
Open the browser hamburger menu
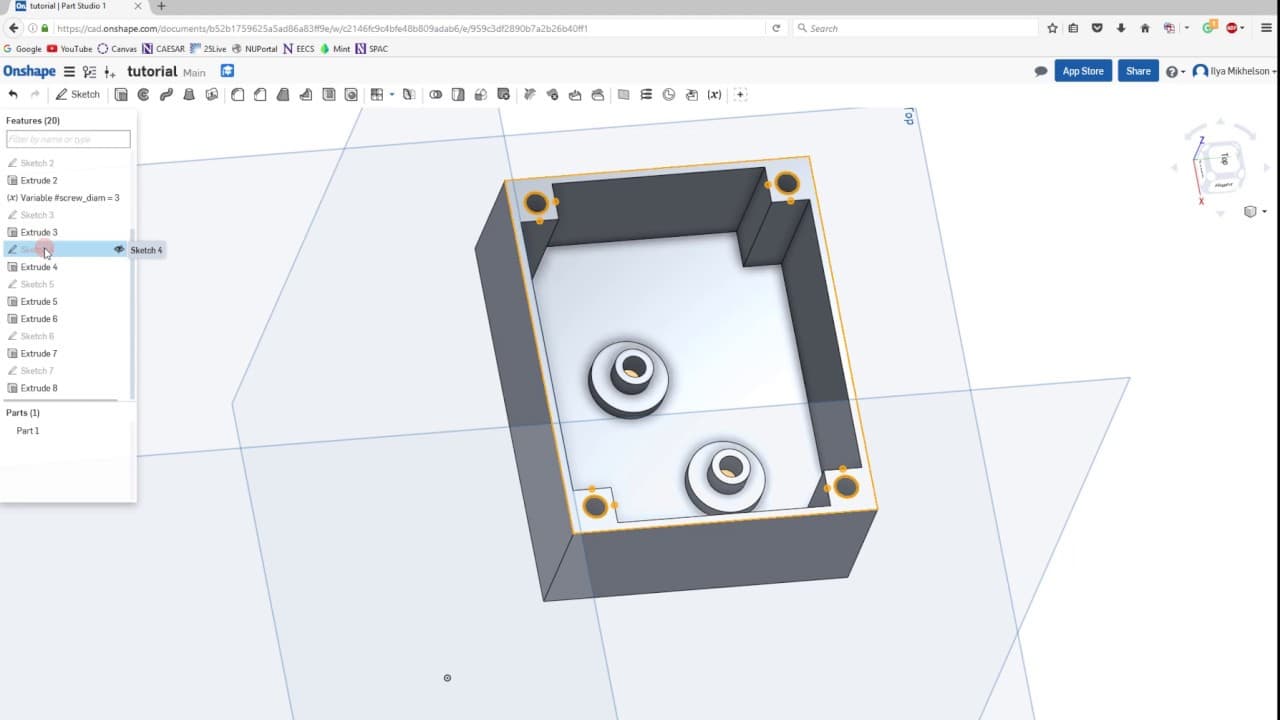(1267, 28)
